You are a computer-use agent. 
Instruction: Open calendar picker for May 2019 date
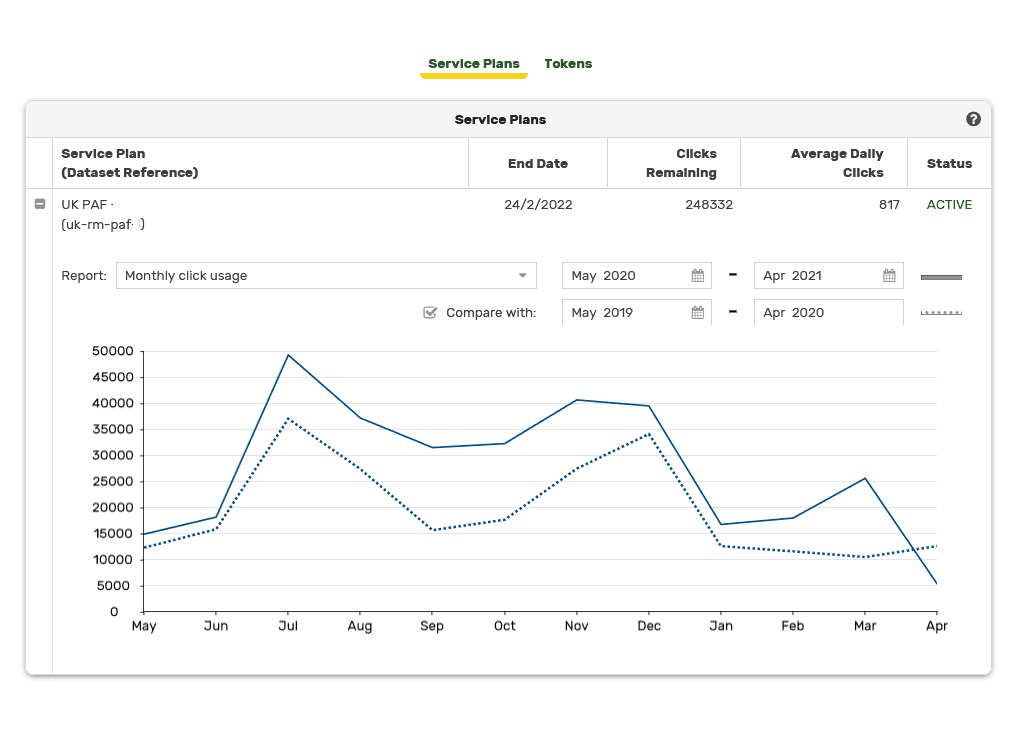(697, 313)
